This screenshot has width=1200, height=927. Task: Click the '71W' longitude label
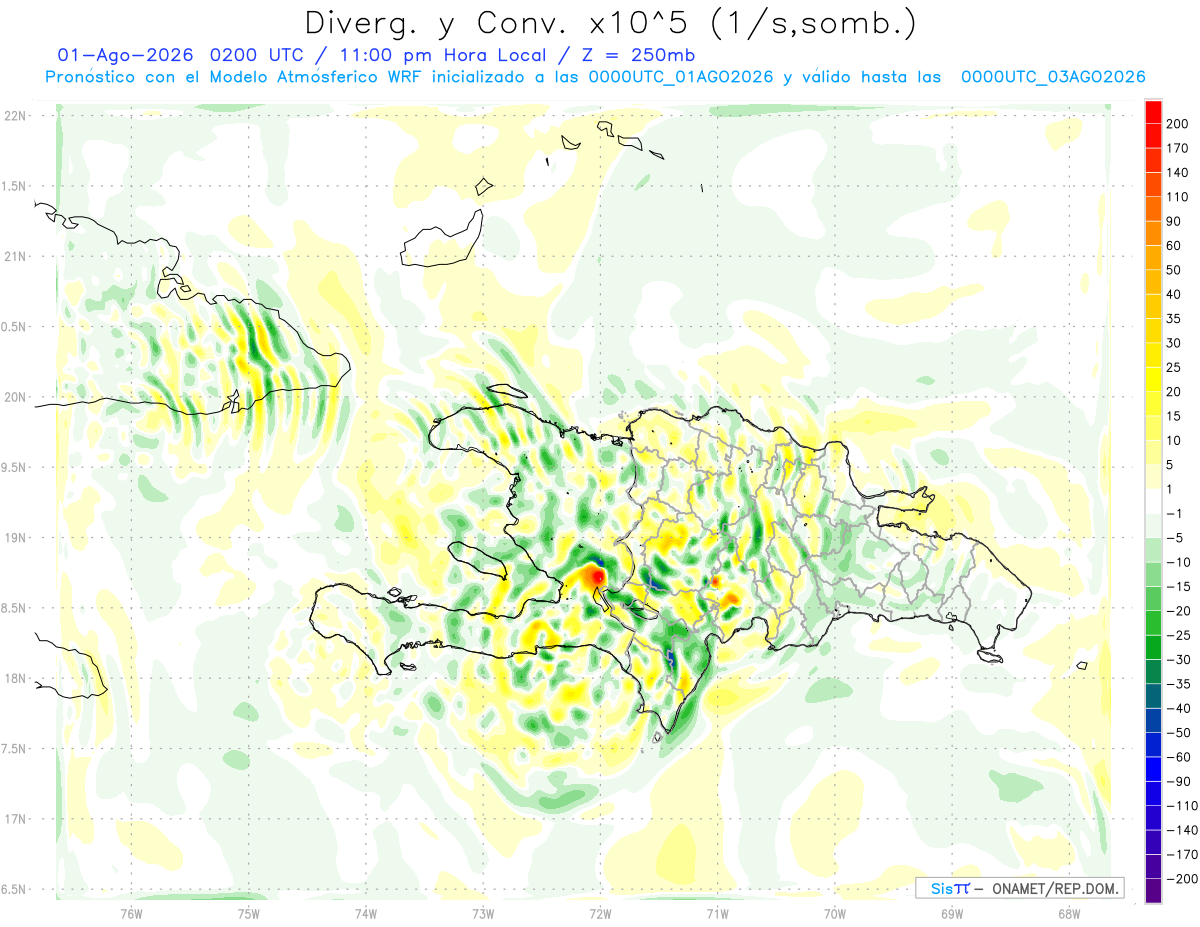(x=717, y=913)
